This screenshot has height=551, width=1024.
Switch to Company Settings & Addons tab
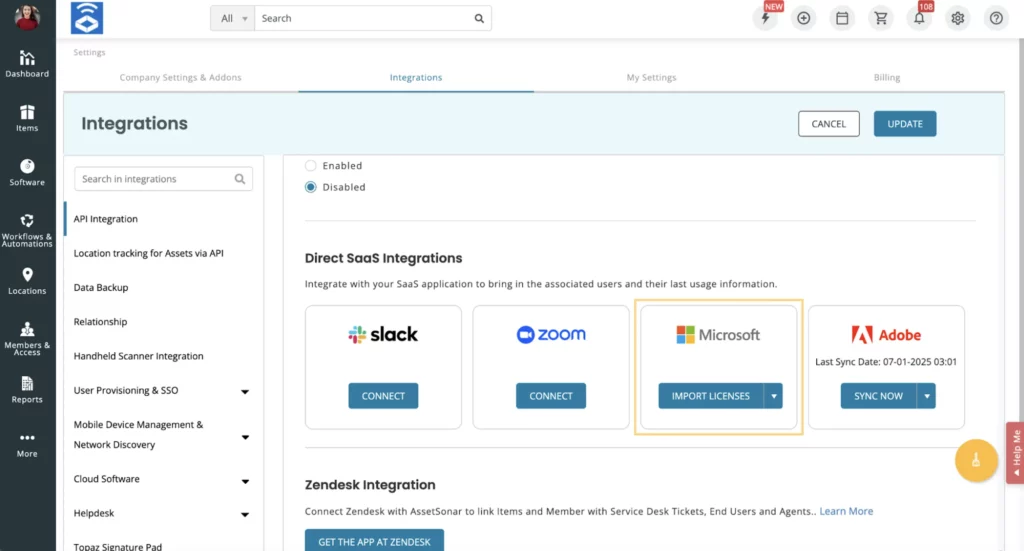pyautogui.click(x=180, y=77)
